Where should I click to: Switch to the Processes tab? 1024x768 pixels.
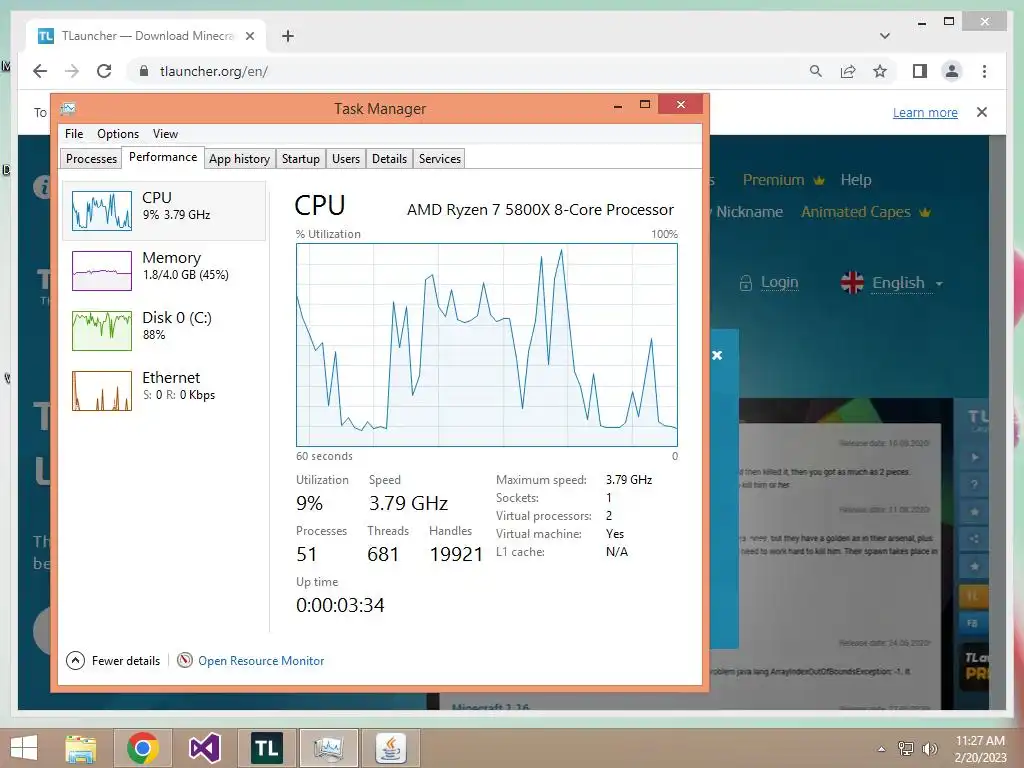tap(91, 159)
